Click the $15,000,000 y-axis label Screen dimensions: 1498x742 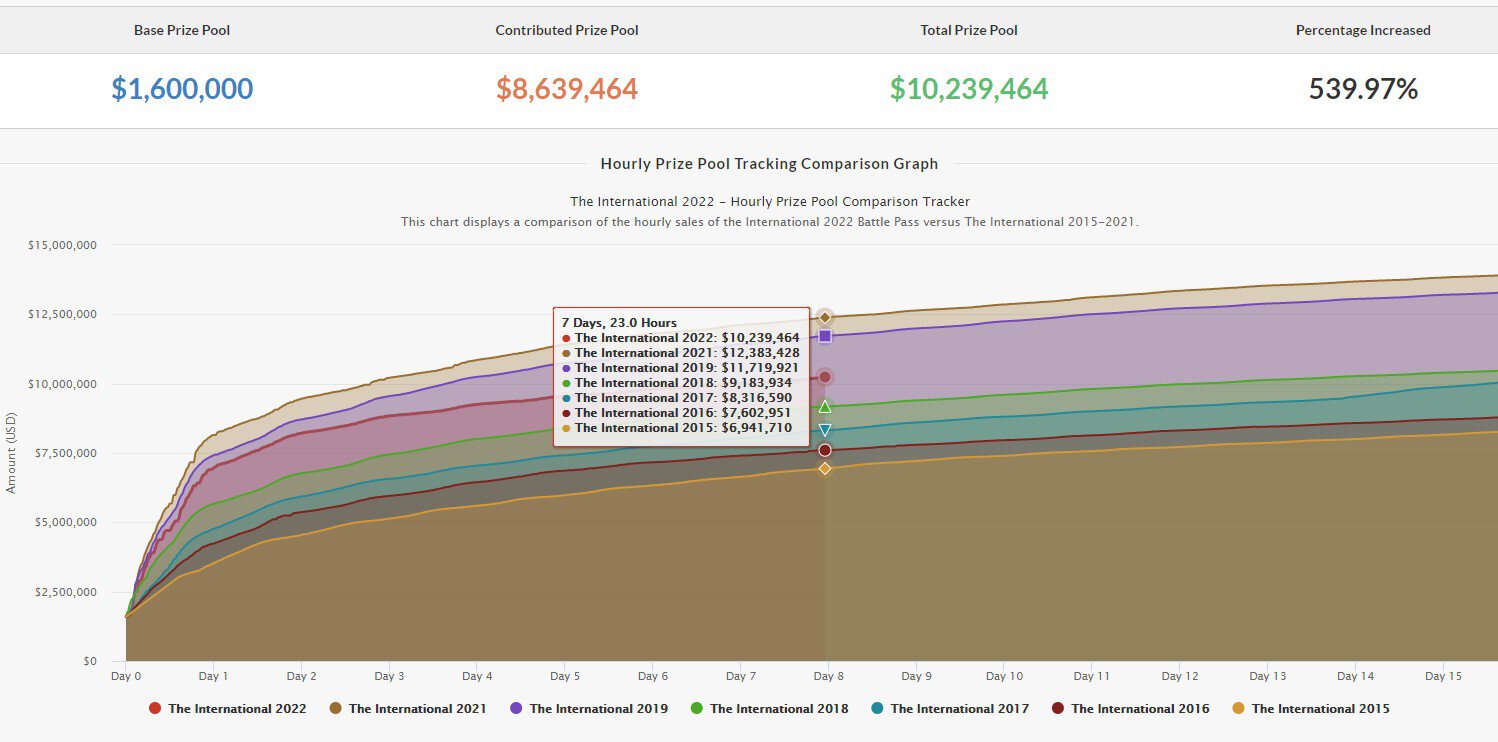tap(63, 245)
